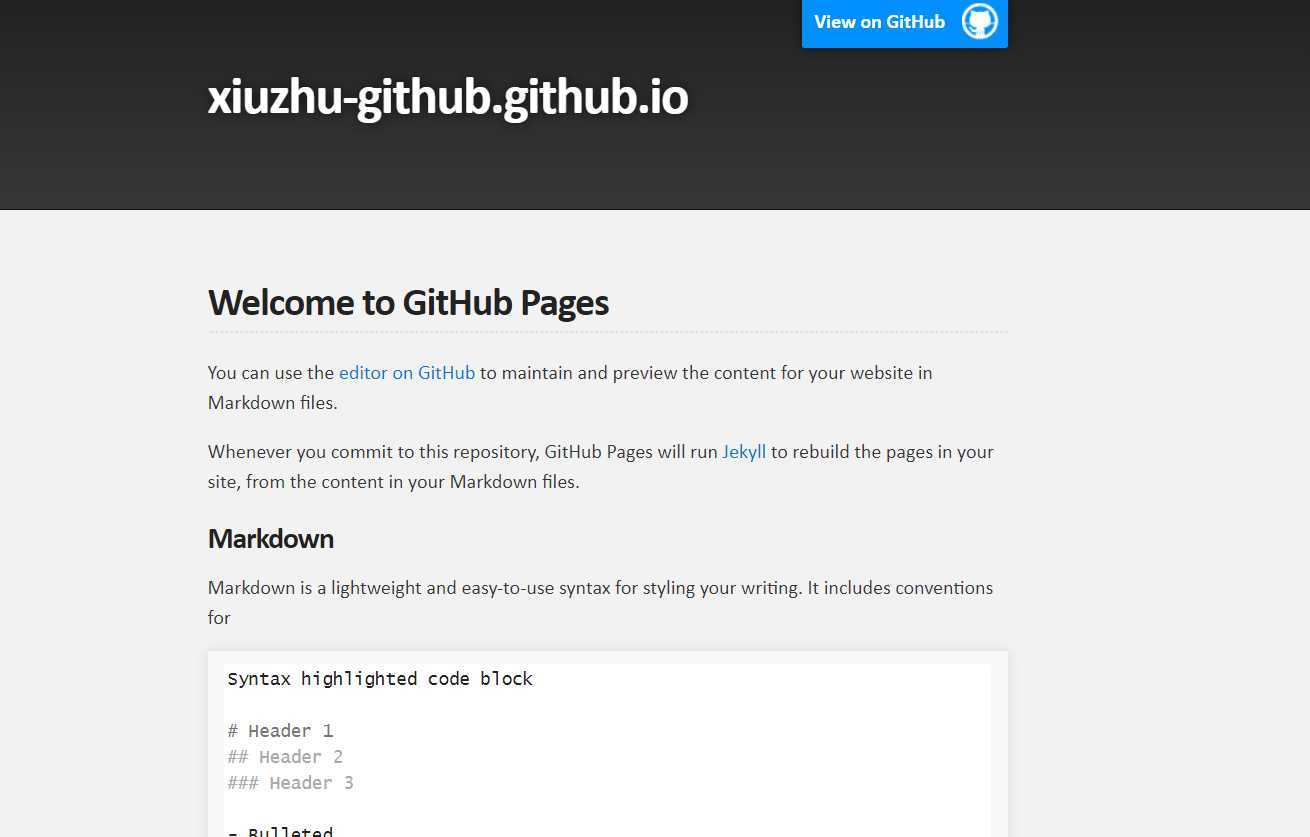Click the xiuzhu-github.github.io site title
The height and width of the screenshot is (837, 1310).
click(448, 98)
